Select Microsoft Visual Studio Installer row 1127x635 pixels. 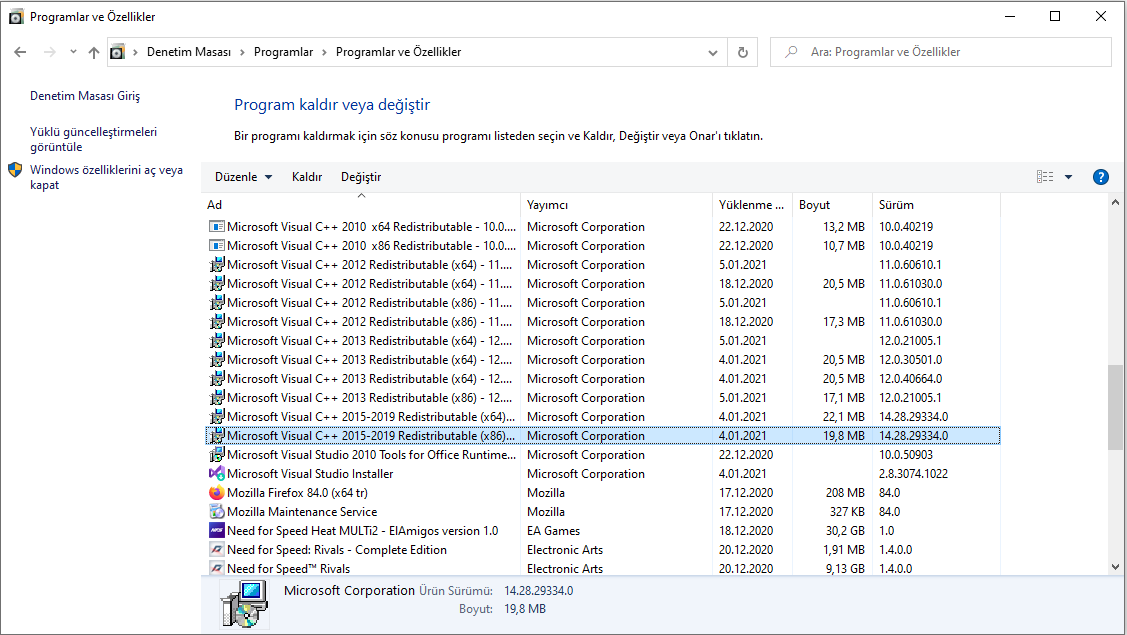click(x=602, y=473)
